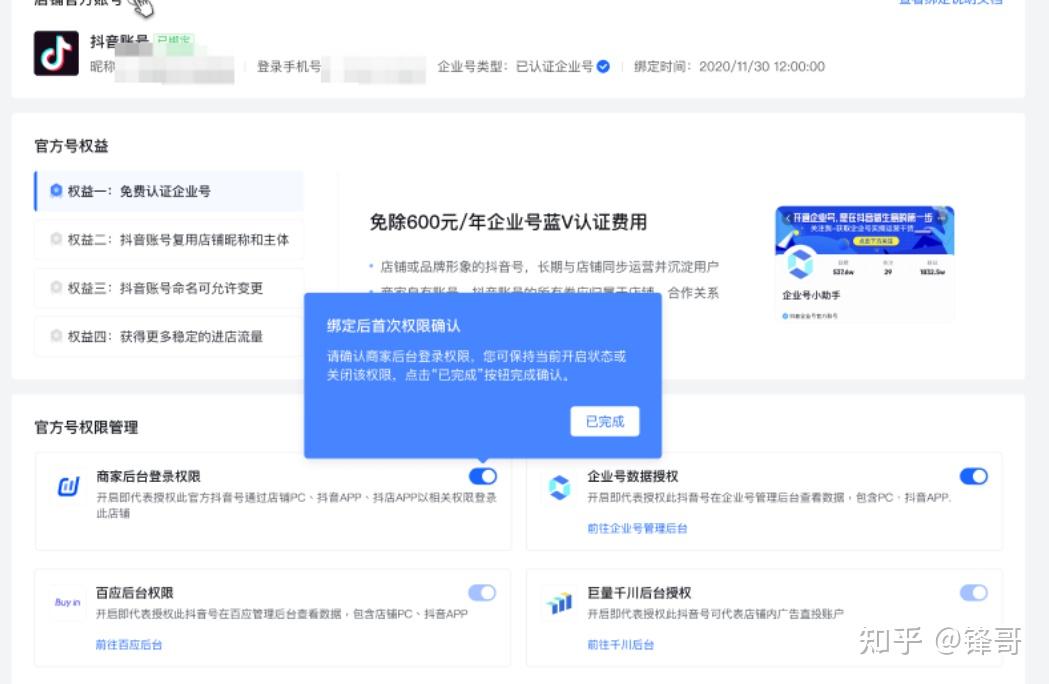This screenshot has height=684, width=1049.
Task: Click the 免除600元/年企业号蓝V认证费用 heading
Action: click(x=508, y=222)
